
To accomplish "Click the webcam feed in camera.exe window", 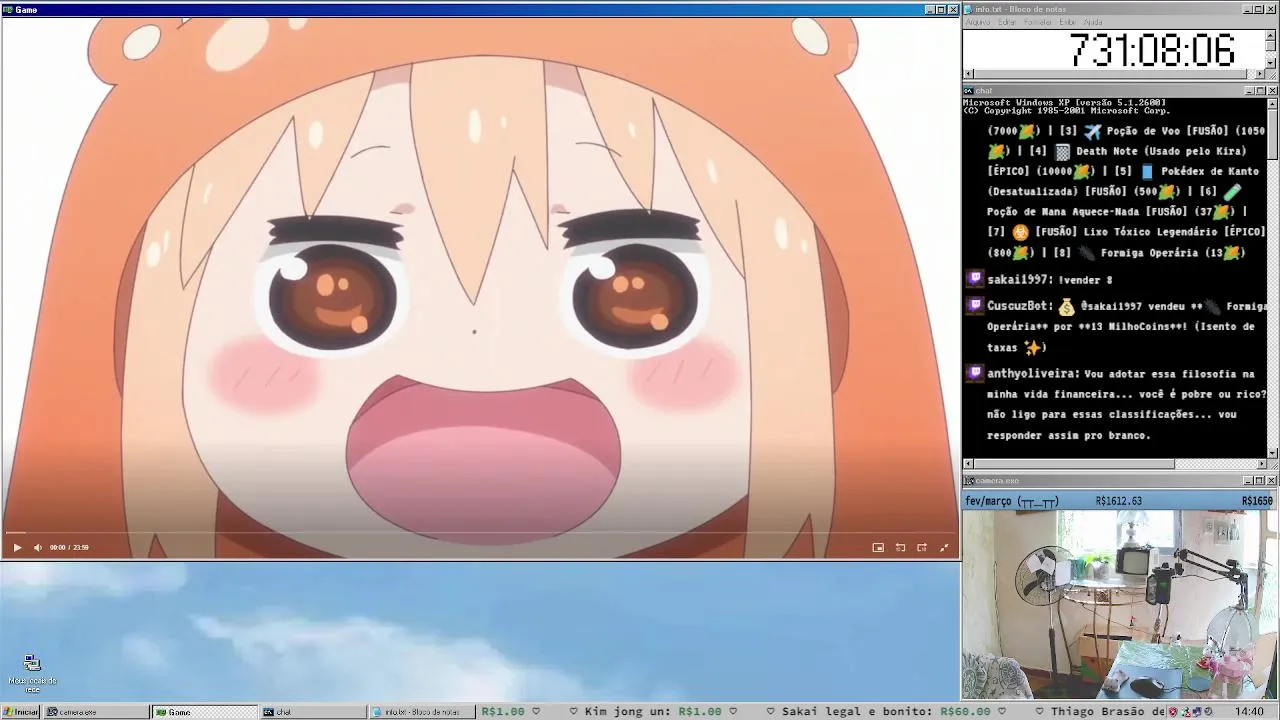I will click(1120, 605).
